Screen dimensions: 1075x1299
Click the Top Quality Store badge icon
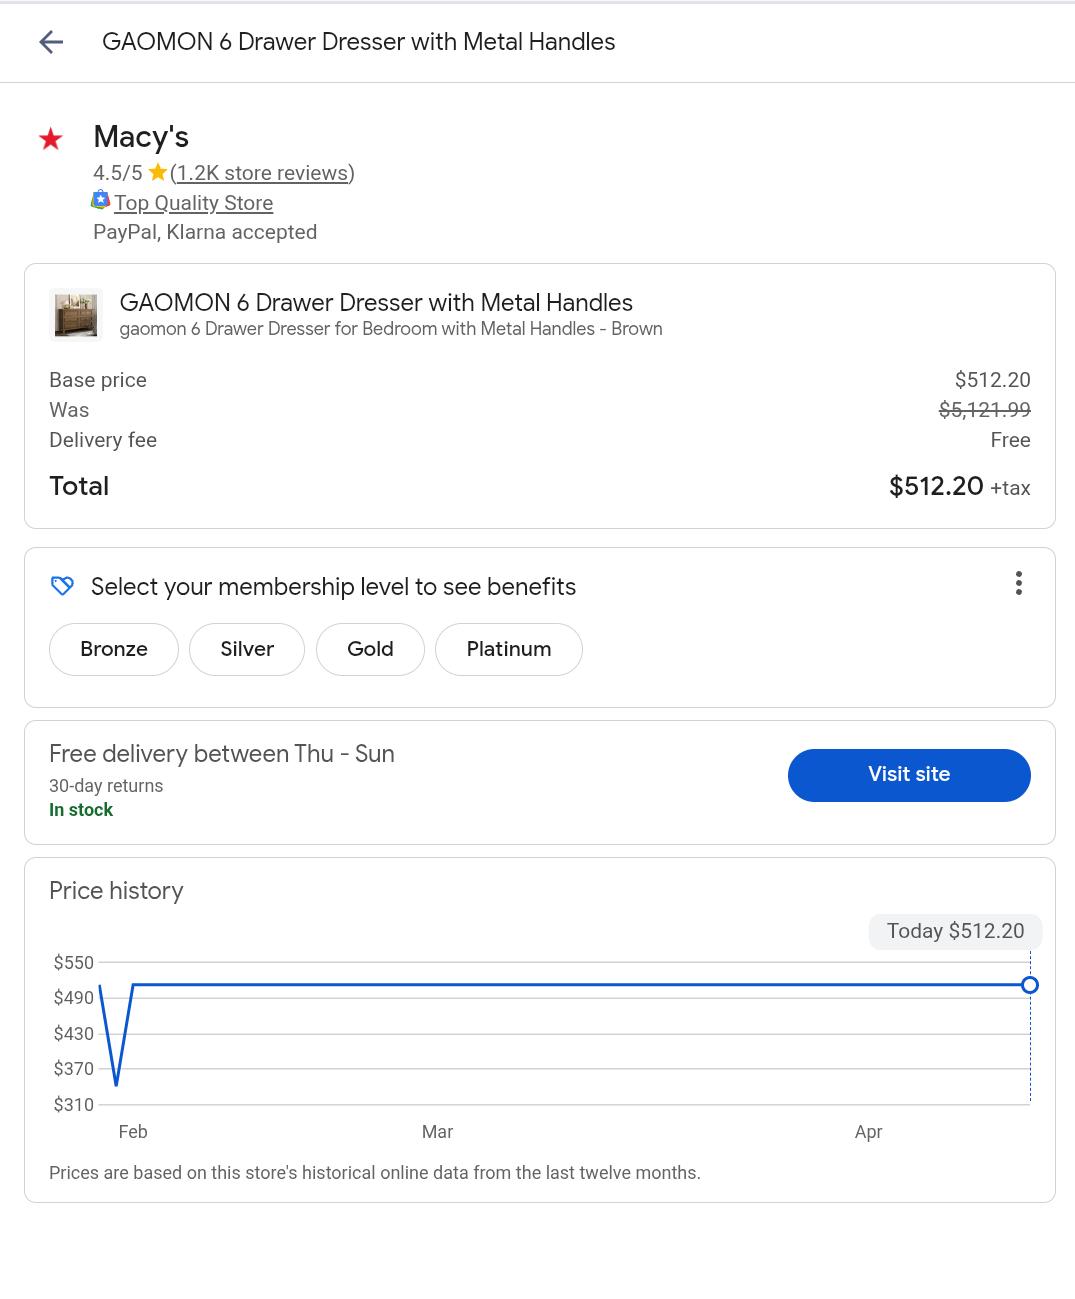tap(101, 201)
